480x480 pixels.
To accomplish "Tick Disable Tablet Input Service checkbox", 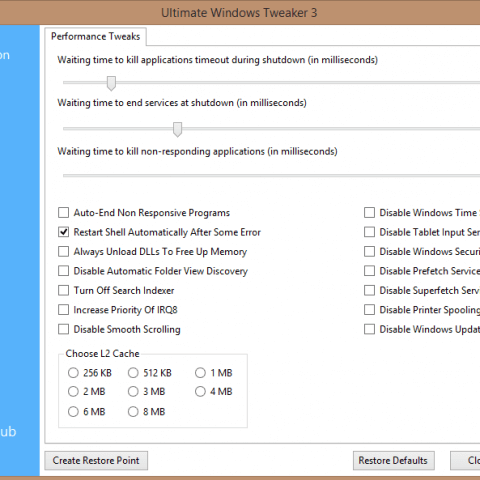I will click(x=369, y=232).
